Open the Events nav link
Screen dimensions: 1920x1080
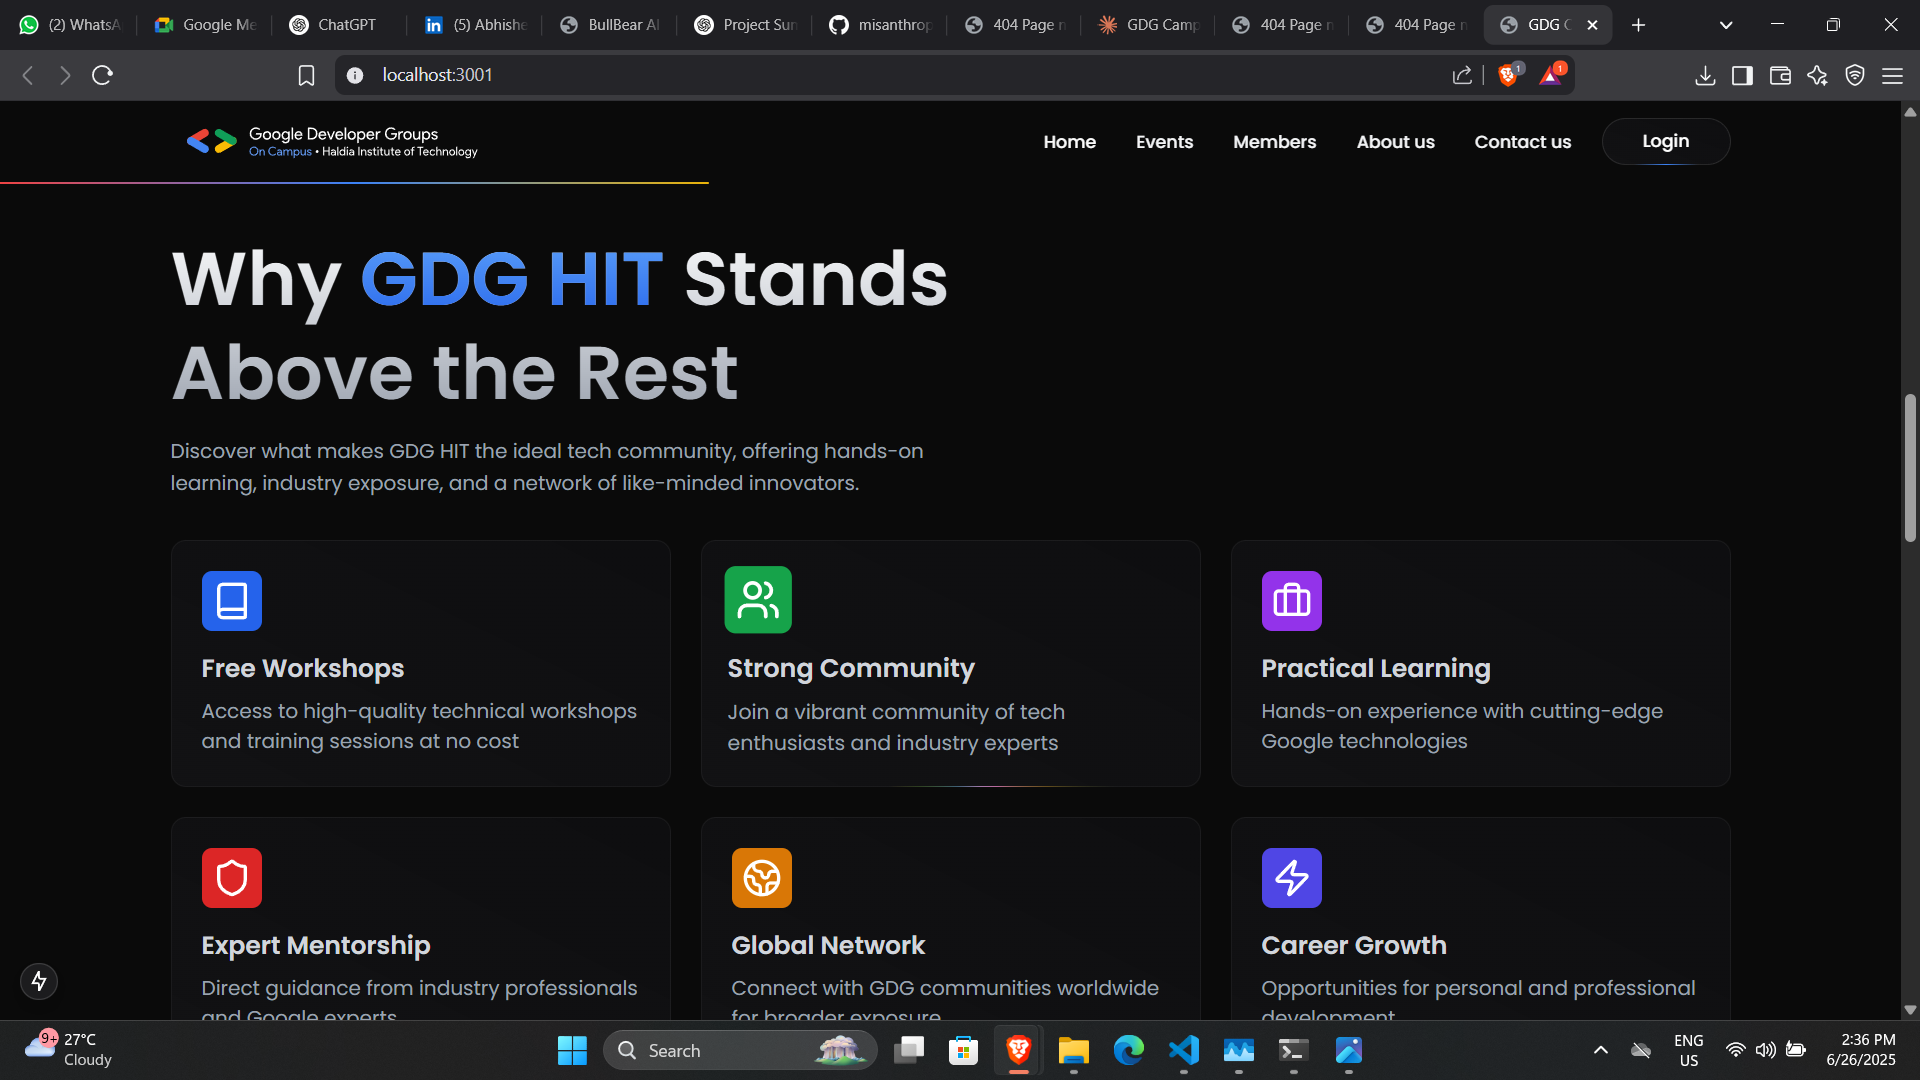[1164, 142]
